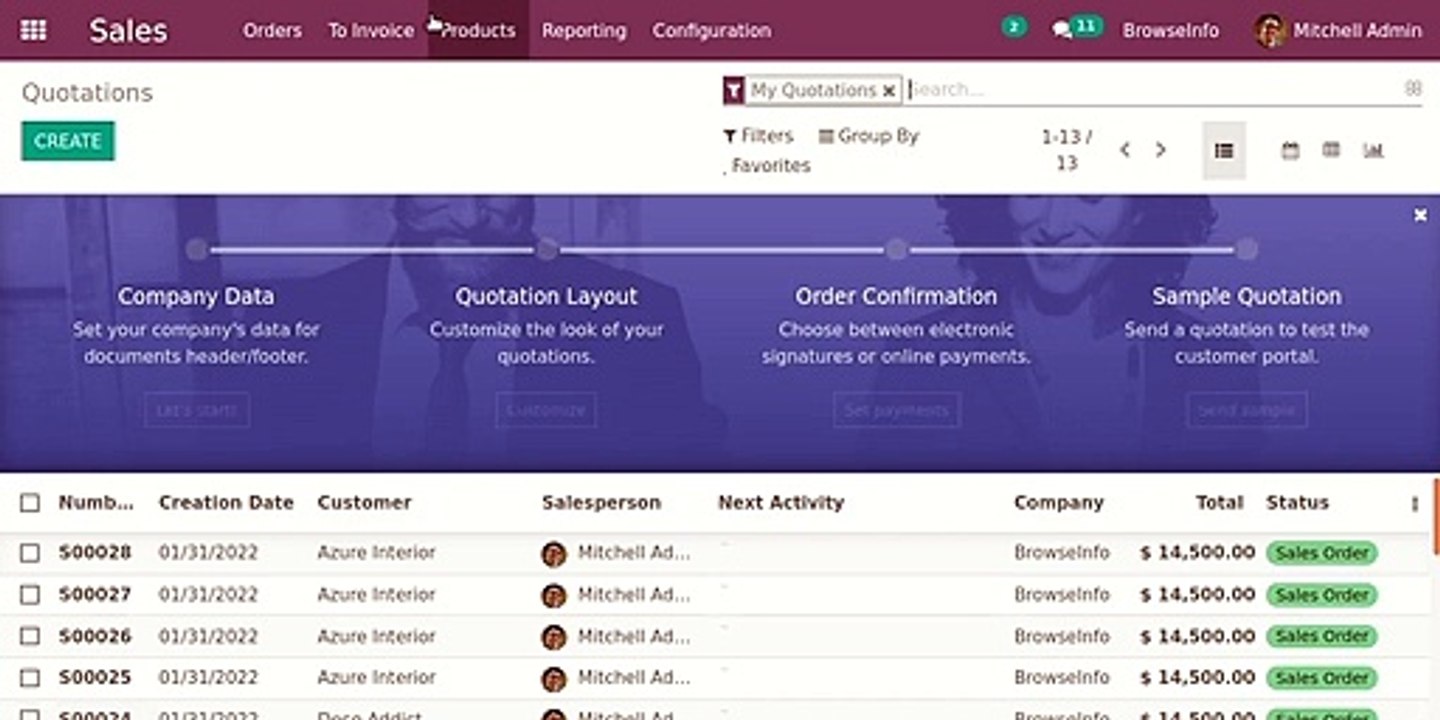This screenshot has width=1440, height=720.
Task: Click Mitchell Admin avatar in top bar
Action: click(1270, 31)
